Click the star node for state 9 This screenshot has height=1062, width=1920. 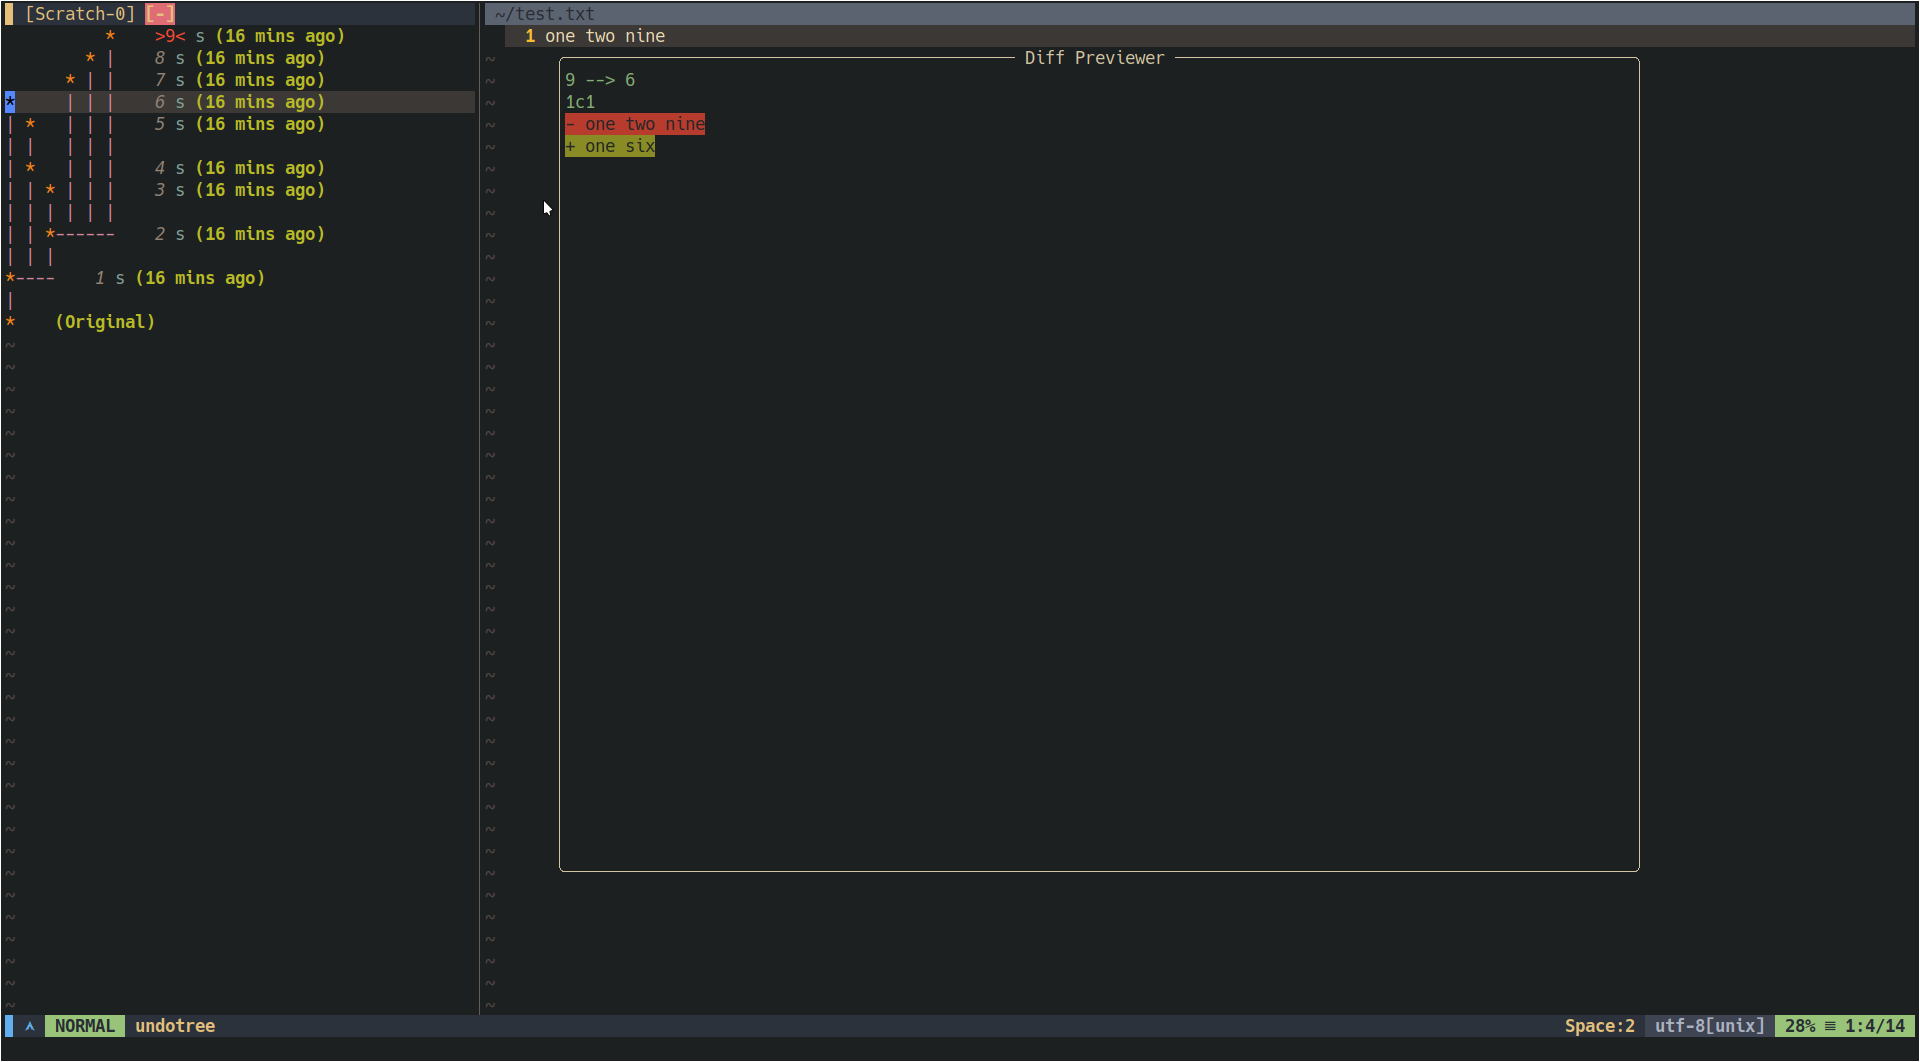tap(110, 36)
